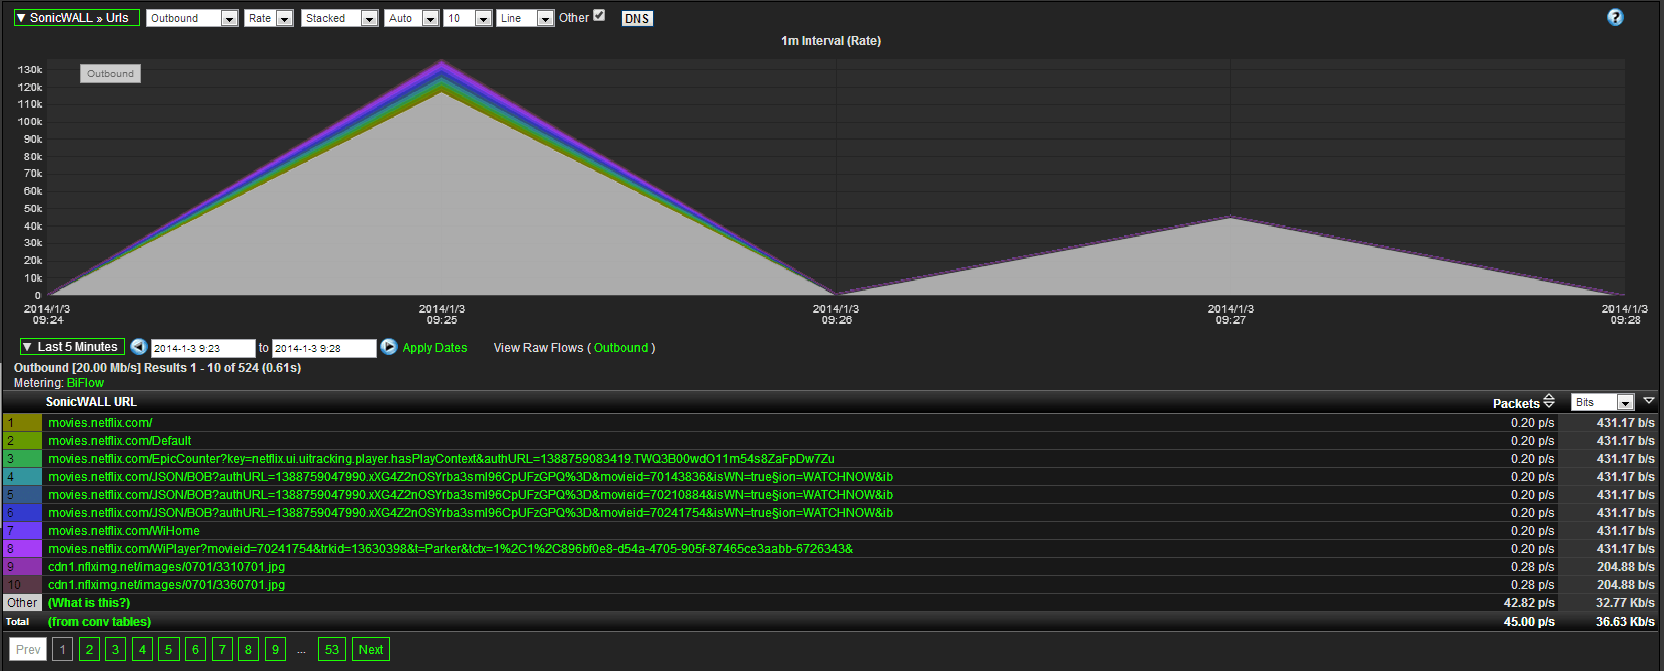
Task: Go to the previous time range arrow
Action: (x=139, y=347)
